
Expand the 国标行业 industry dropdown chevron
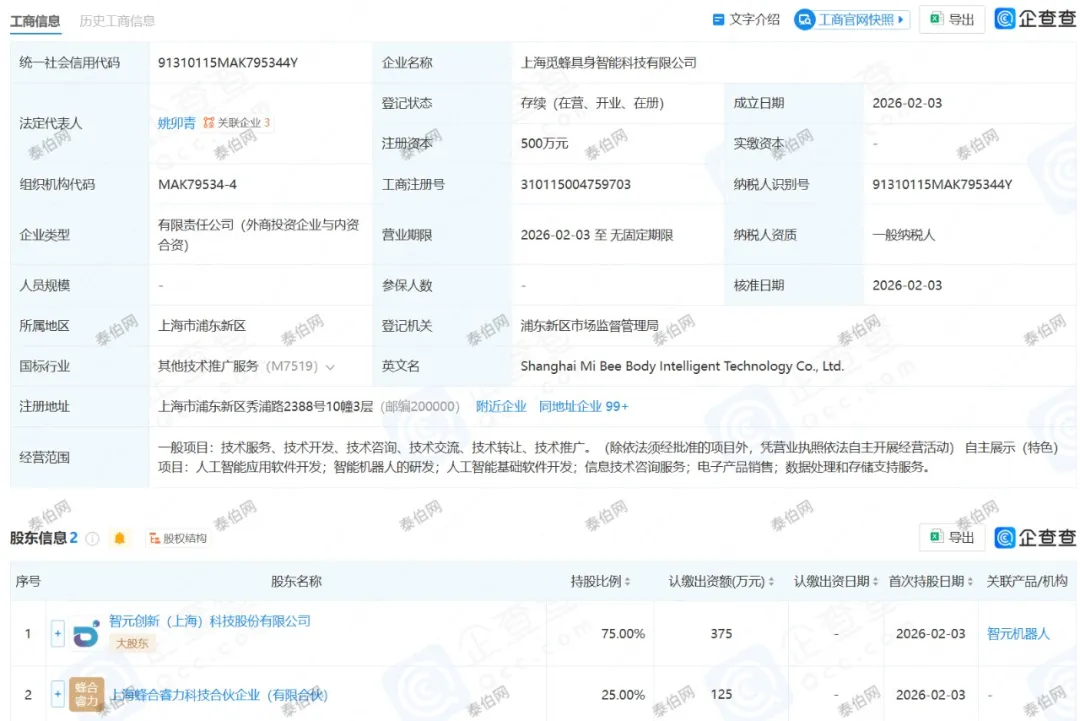click(x=330, y=367)
